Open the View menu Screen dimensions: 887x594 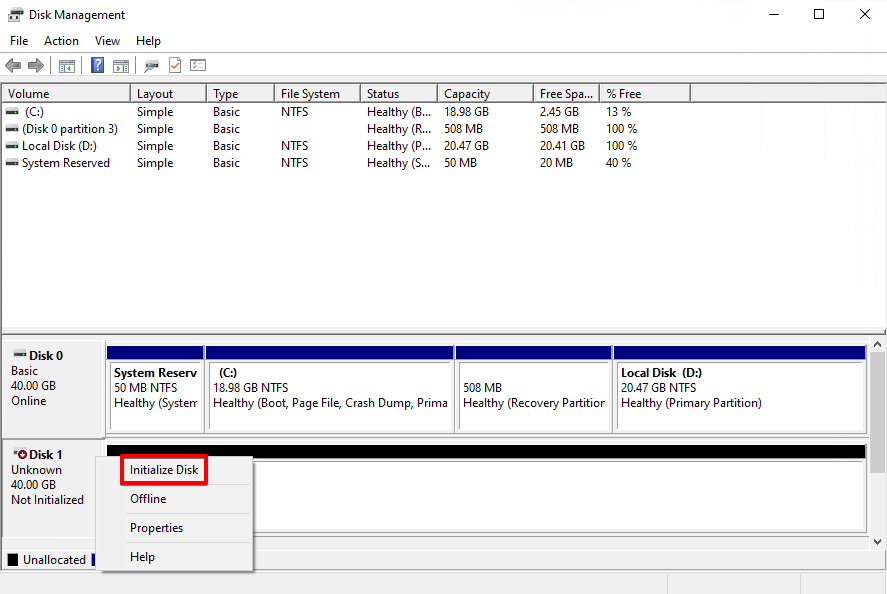coord(107,41)
